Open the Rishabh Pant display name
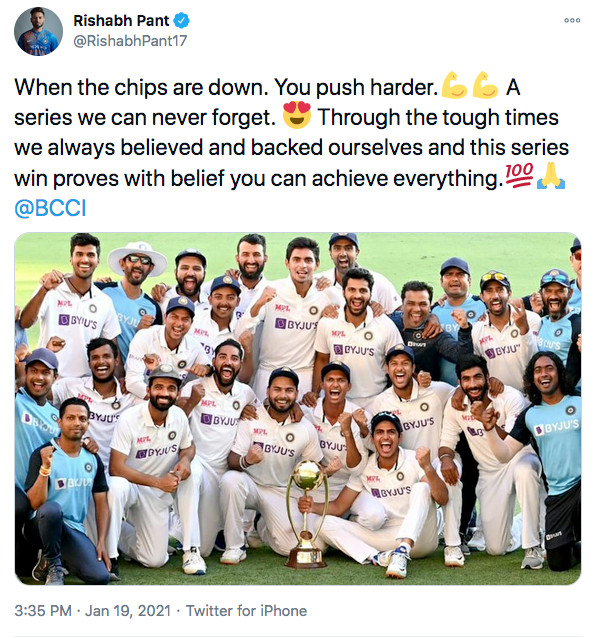The image size is (597, 638). click(121, 20)
